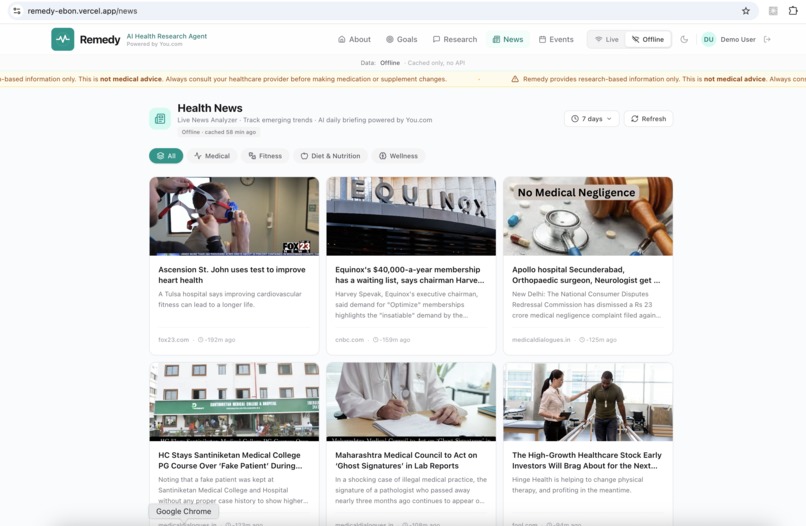Open the HC Stays Santiniketan Medical College headline
Image resolution: width=806 pixels, height=526 pixels.
point(230,460)
